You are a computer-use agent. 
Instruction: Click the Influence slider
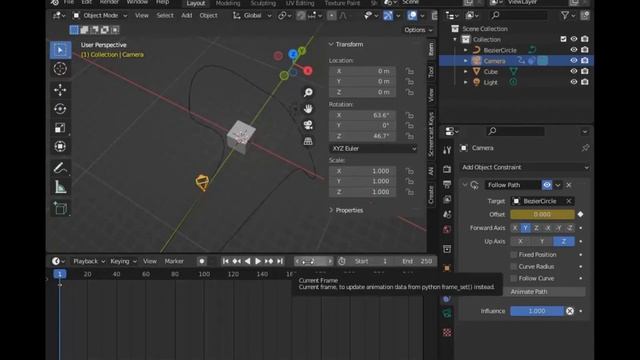tap(537, 311)
